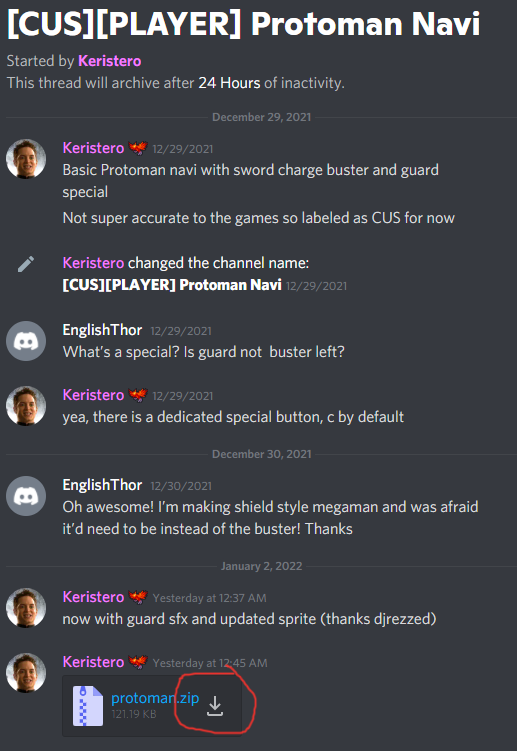This screenshot has height=751, width=517.
Task: Click Keristero's username on guard sfx message
Action: pos(93,597)
